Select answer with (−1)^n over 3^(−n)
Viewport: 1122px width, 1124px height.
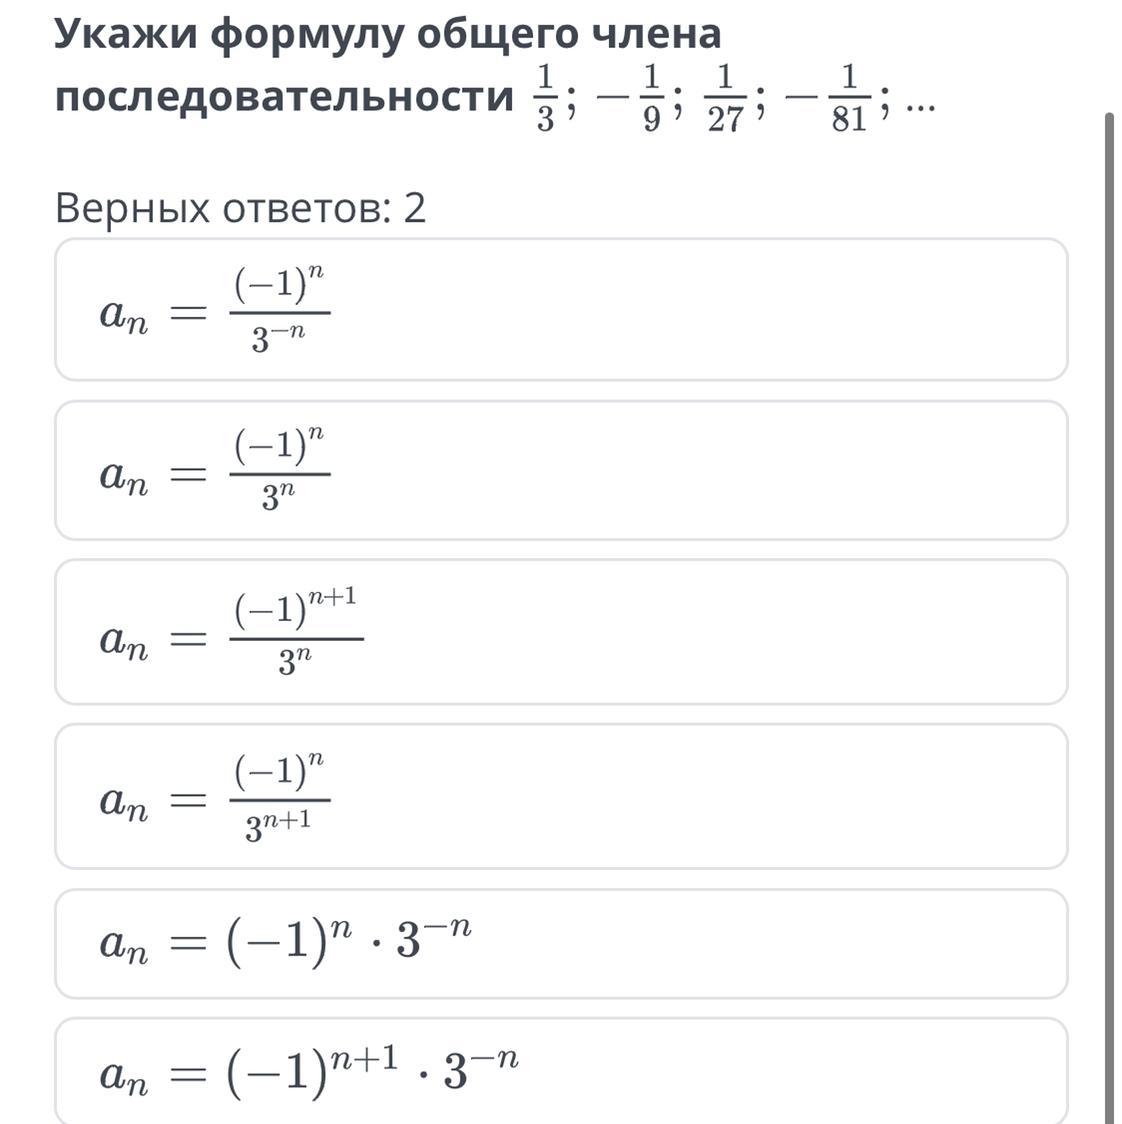tap(560, 310)
